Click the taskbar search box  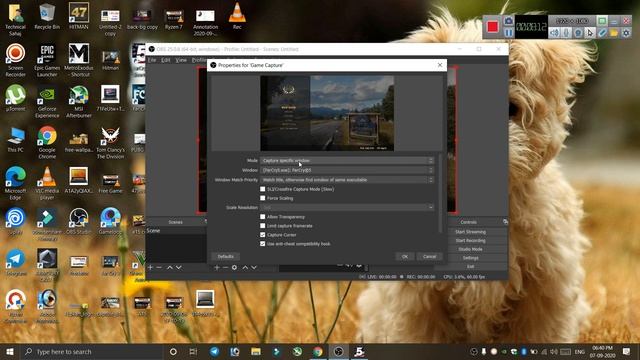click(92, 351)
